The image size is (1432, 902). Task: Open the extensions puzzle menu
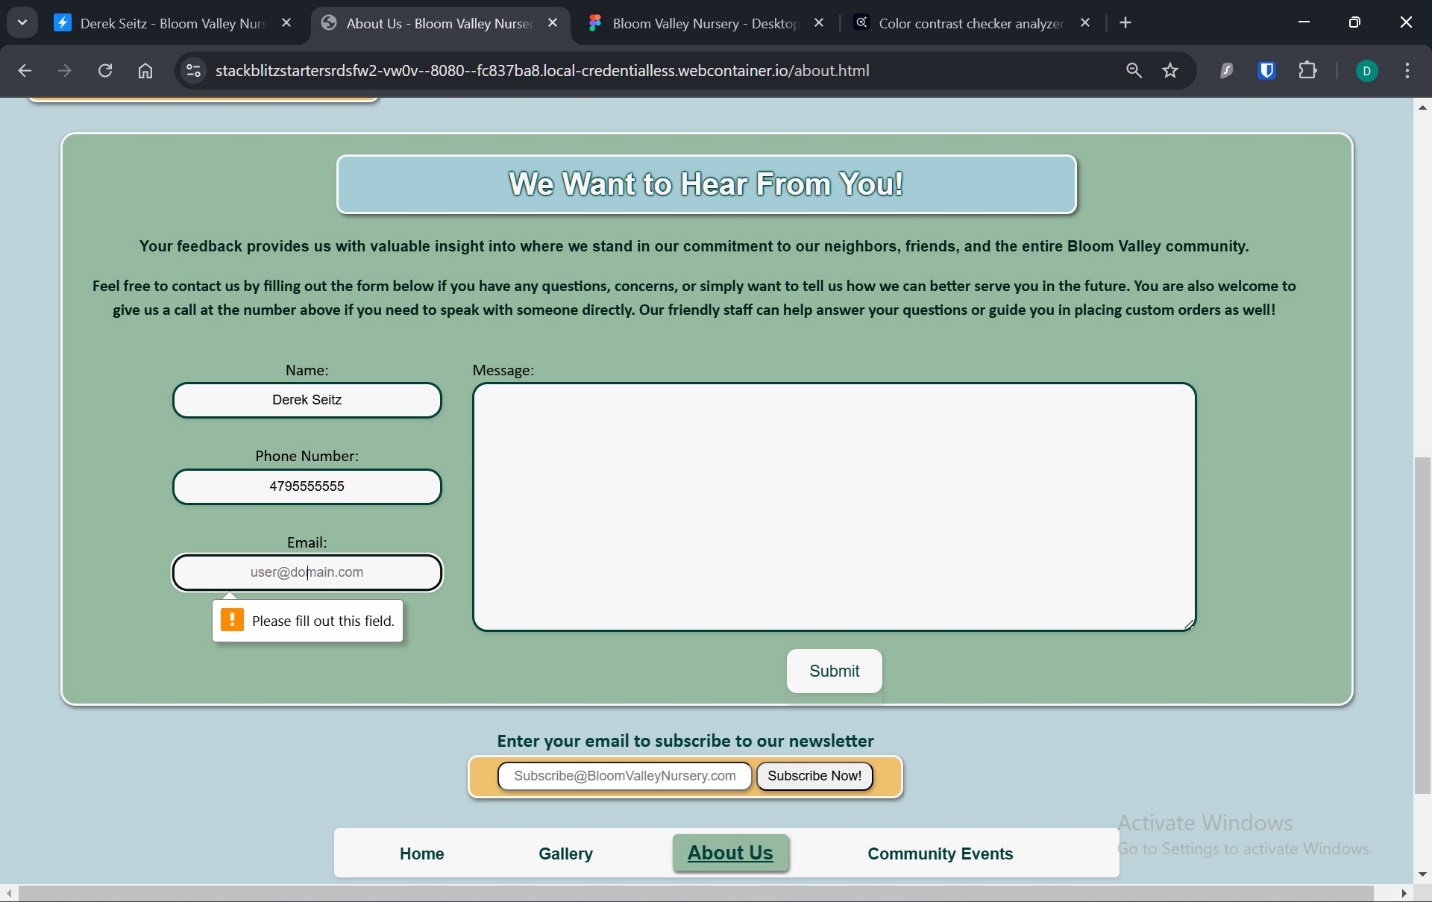tap(1309, 71)
